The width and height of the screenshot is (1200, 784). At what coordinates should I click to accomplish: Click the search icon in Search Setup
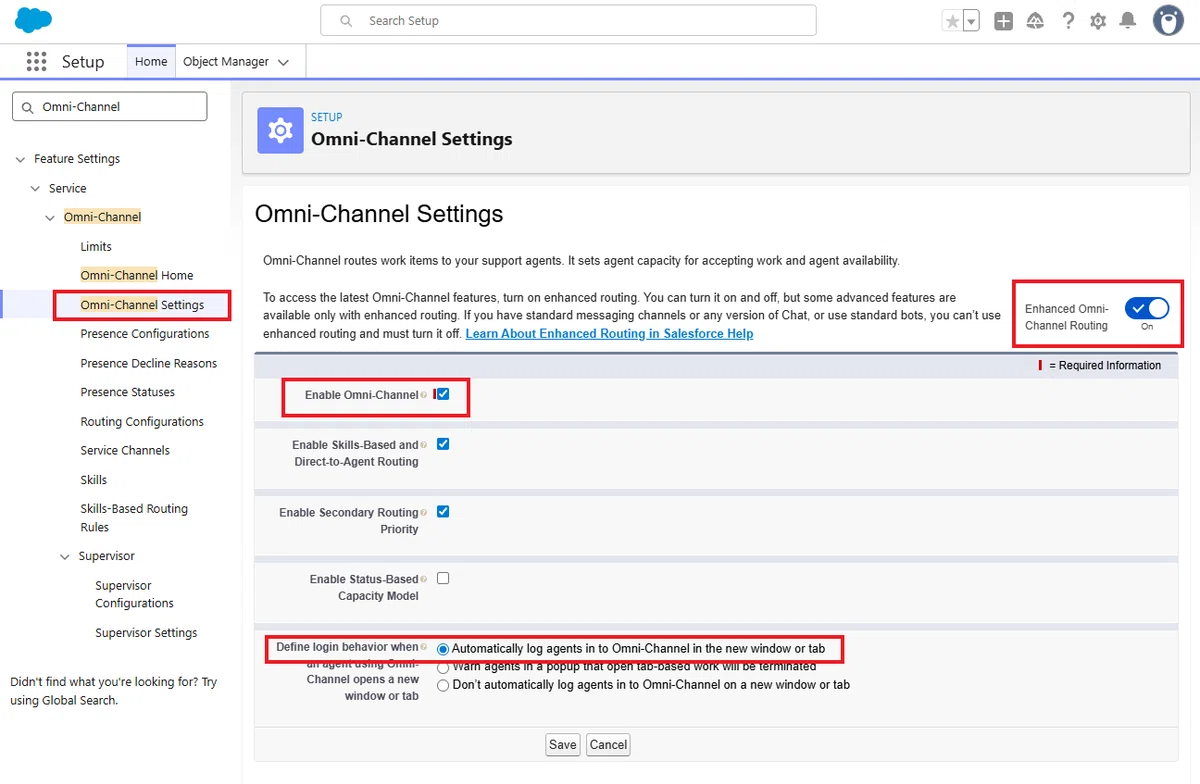click(346, 21)
